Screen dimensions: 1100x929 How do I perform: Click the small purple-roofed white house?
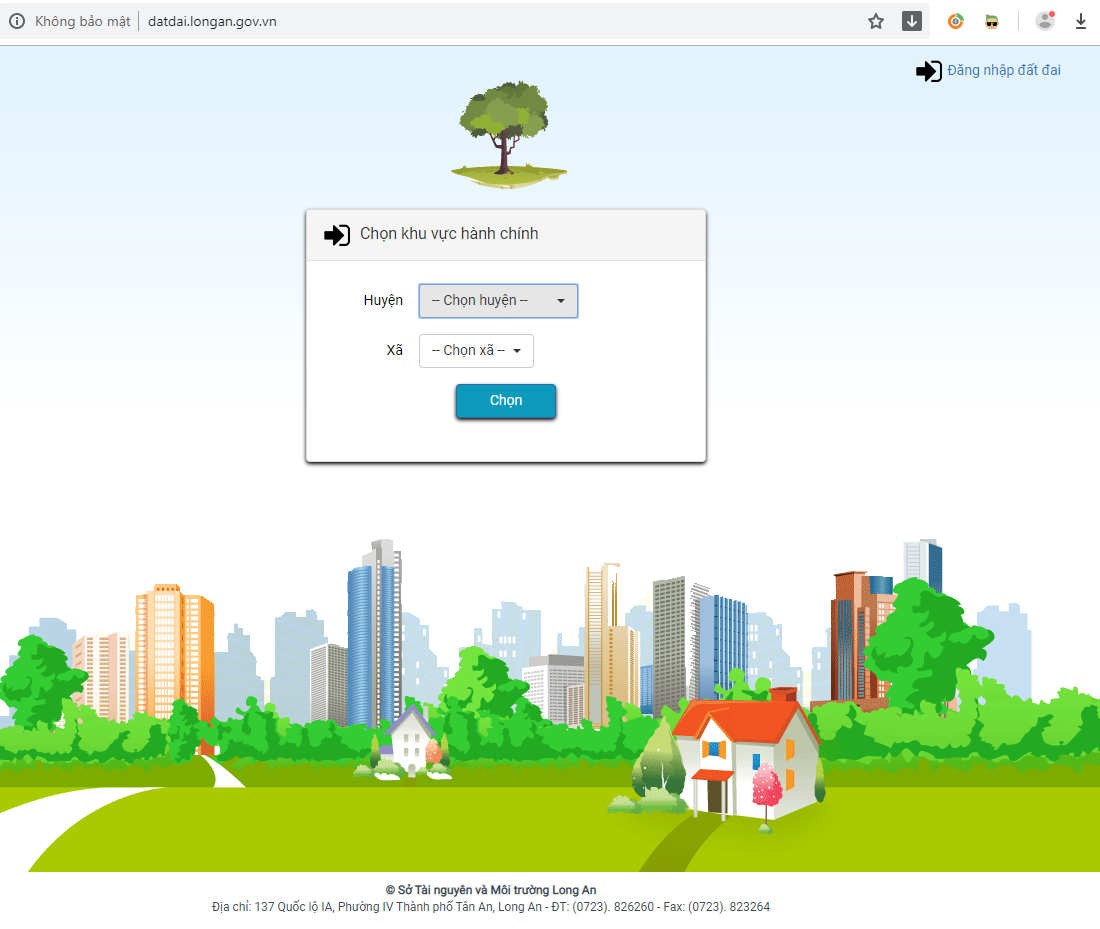click(x=410, y=740)
